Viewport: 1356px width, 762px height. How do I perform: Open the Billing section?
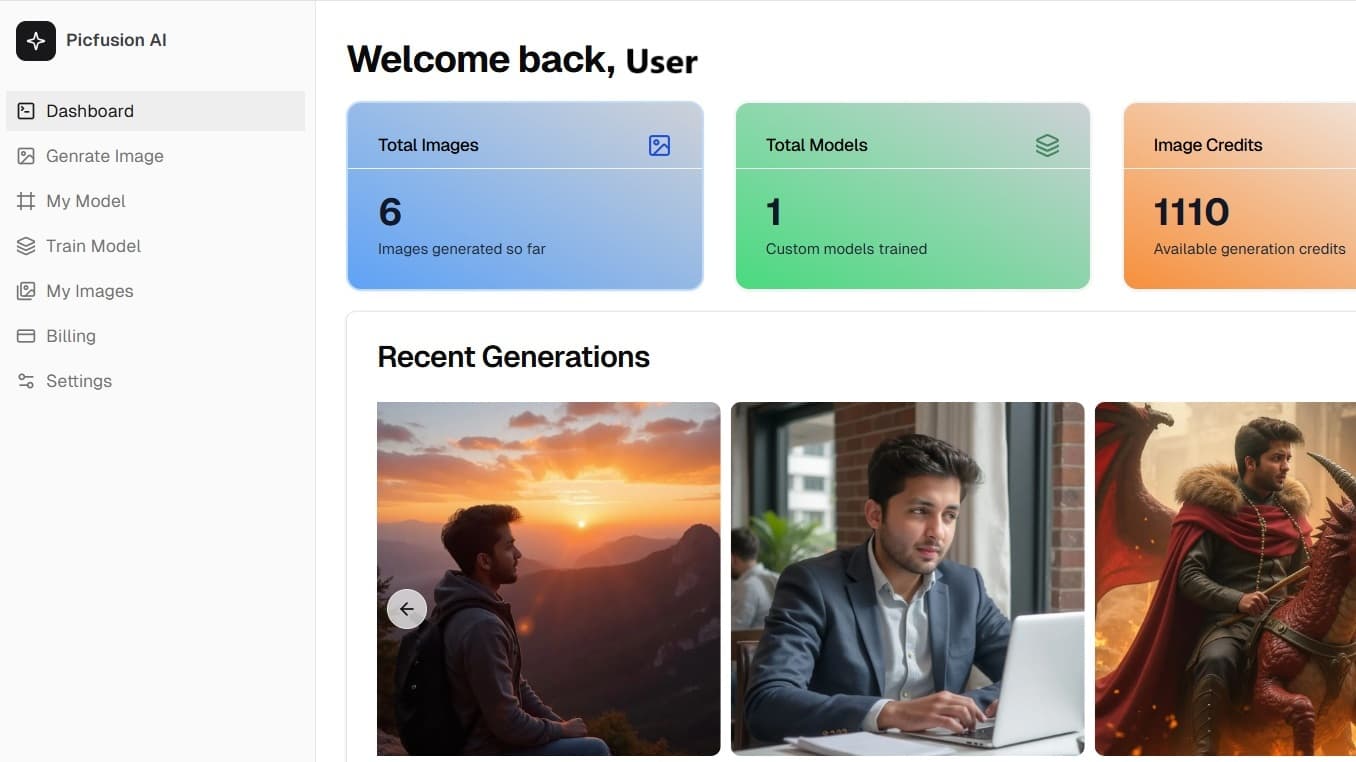click(x=71, y=336)
